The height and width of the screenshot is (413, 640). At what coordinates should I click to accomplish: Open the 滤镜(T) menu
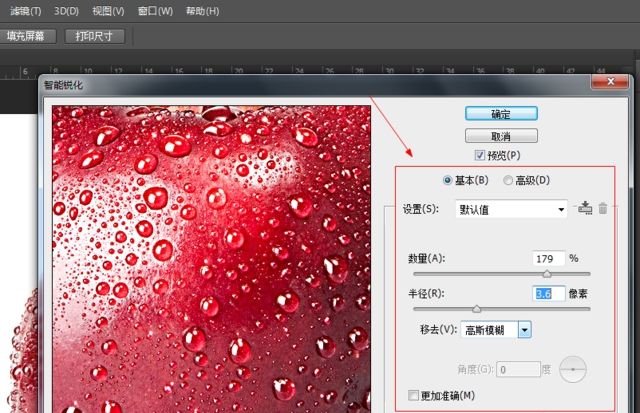point(22,11)
